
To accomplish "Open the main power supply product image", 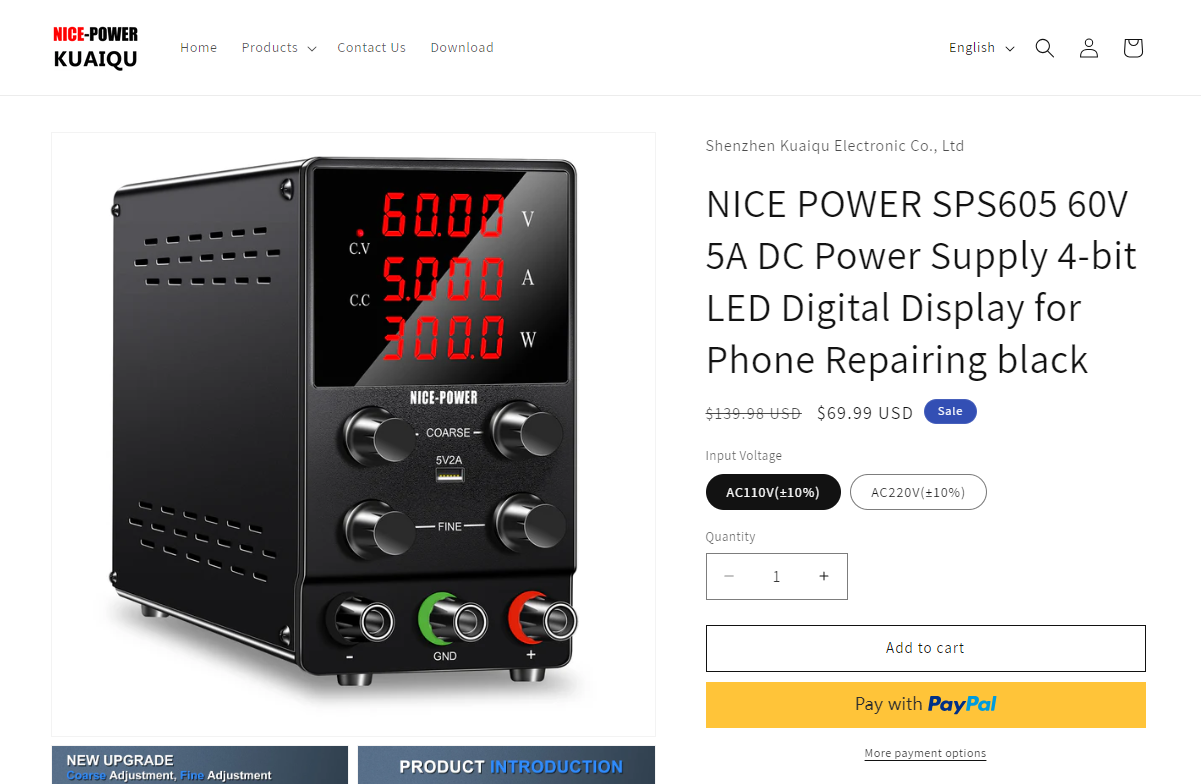I will click(354, 434).
